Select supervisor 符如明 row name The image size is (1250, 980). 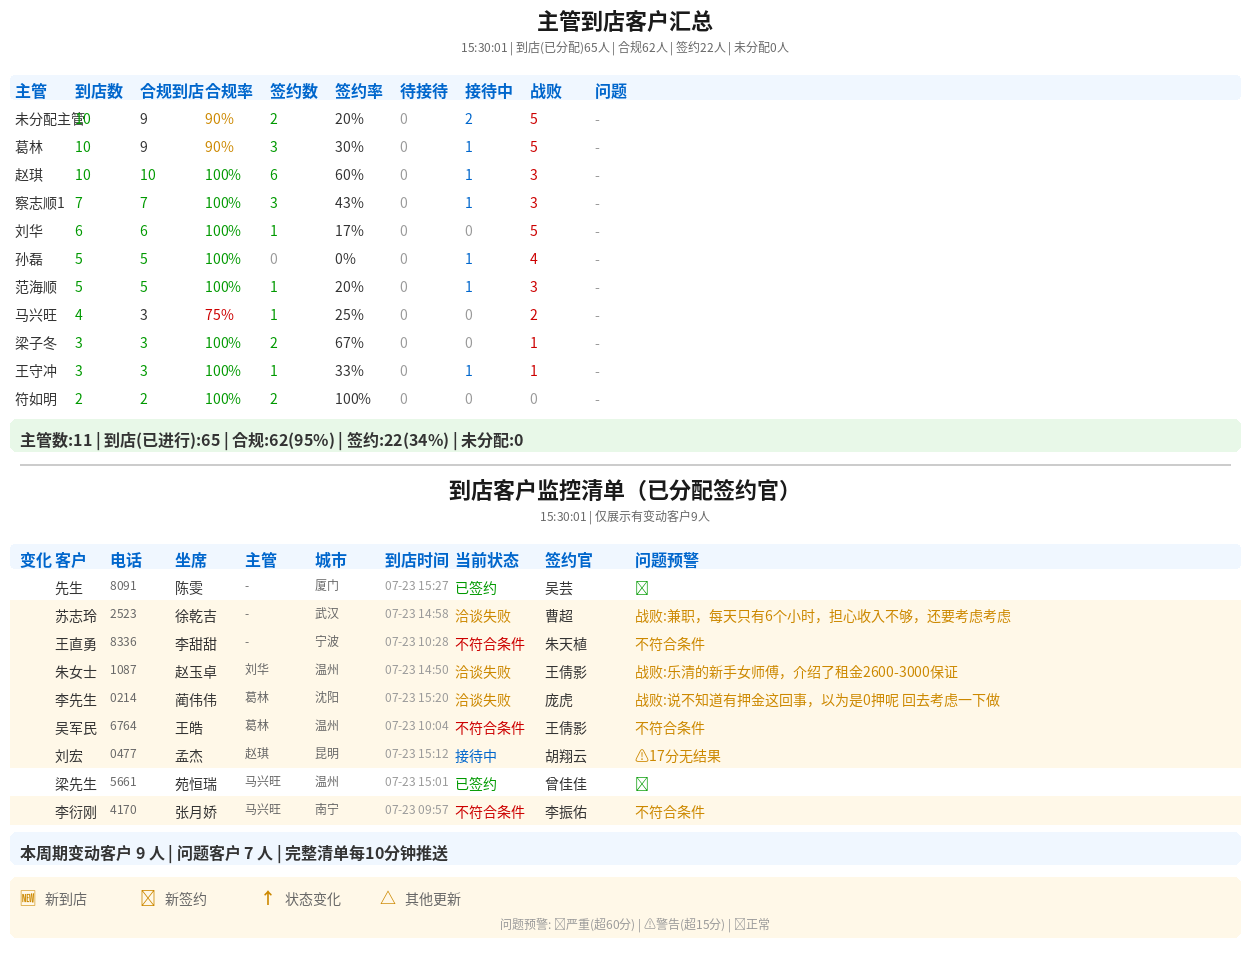36,399
